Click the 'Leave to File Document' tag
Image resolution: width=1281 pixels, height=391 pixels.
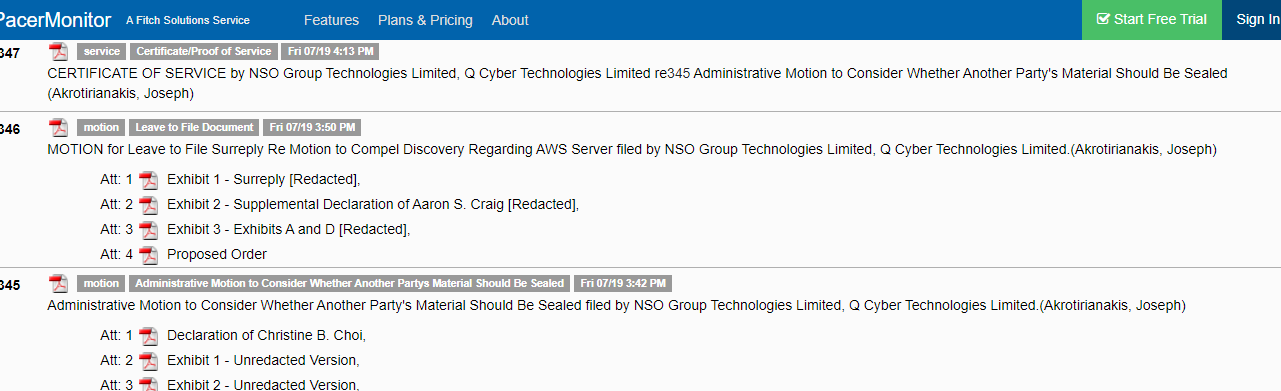click(x=194, y=127)
